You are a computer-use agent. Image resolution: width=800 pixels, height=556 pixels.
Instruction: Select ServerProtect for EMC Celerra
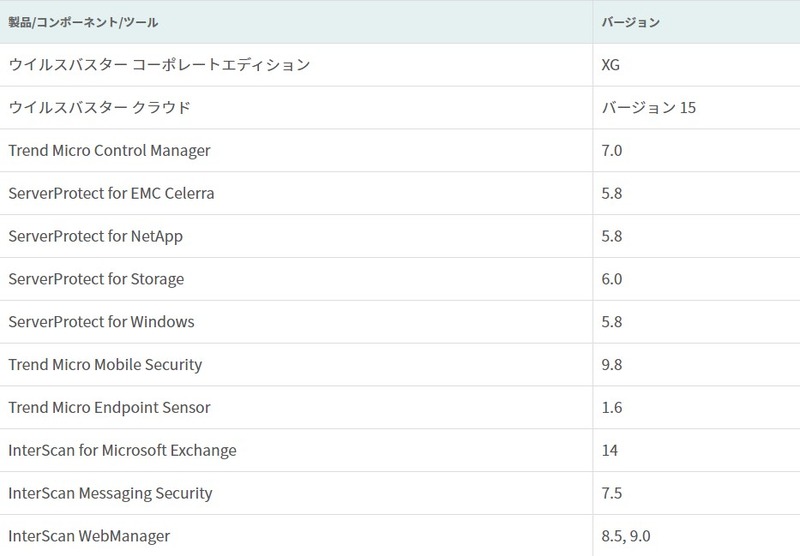click(x=111, y=194)
